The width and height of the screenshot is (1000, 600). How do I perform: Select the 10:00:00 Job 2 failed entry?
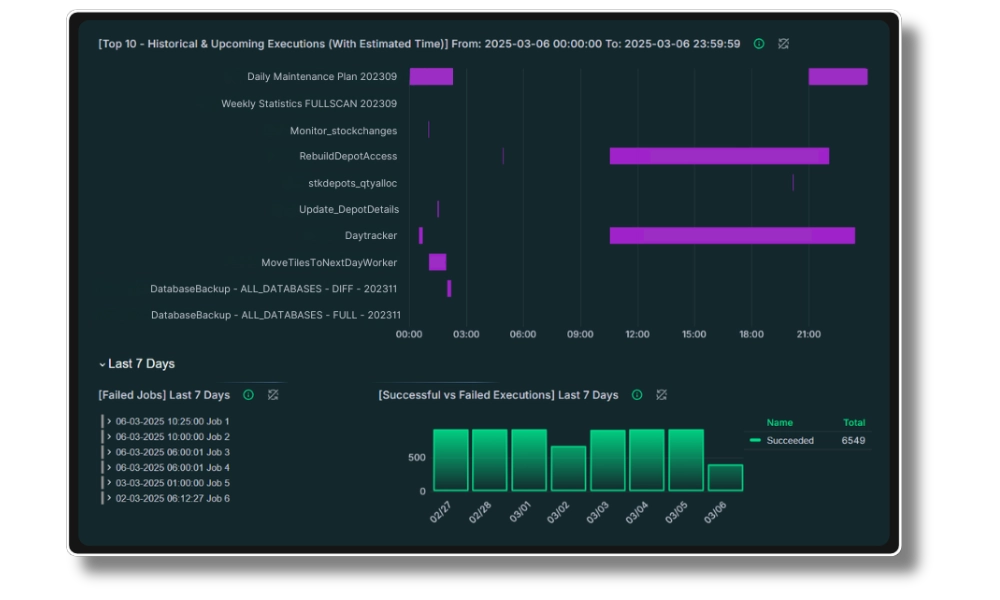(x=172, y=437)
